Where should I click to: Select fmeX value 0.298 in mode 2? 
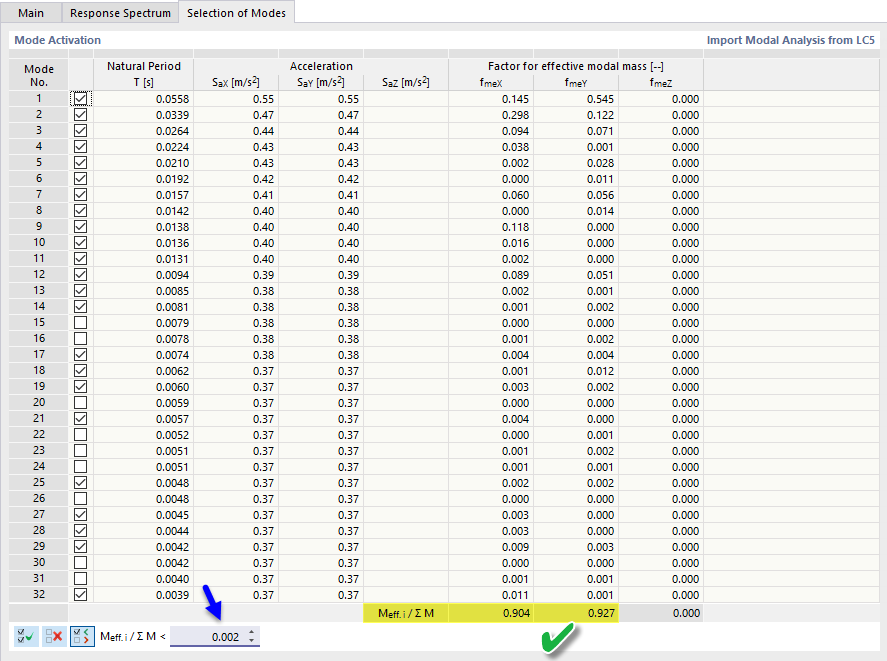(x=491, y=115)
